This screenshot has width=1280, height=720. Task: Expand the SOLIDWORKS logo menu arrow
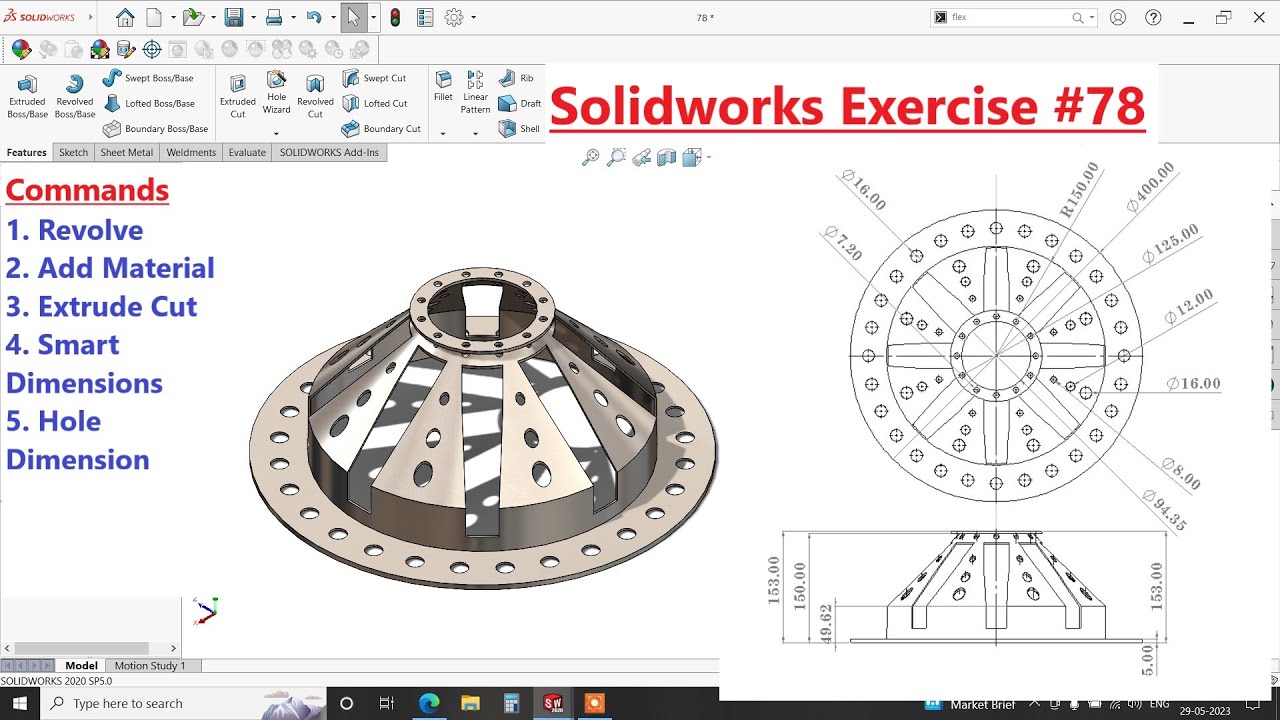(91, 17)
